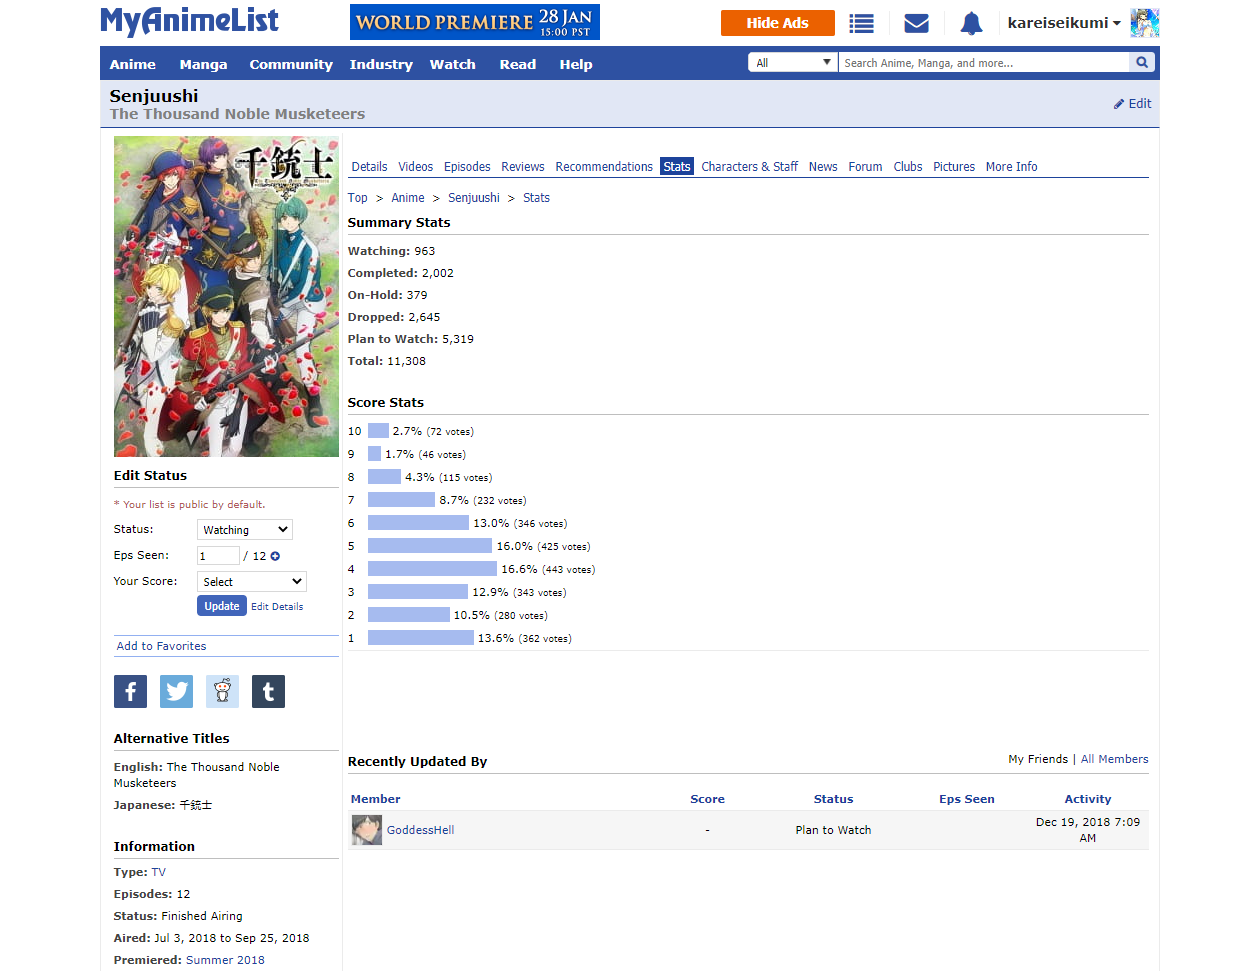This screenshot has height=971, width=1256.
Task: Click the search text box
Action: pyautogui.click(x=984, y=63)
